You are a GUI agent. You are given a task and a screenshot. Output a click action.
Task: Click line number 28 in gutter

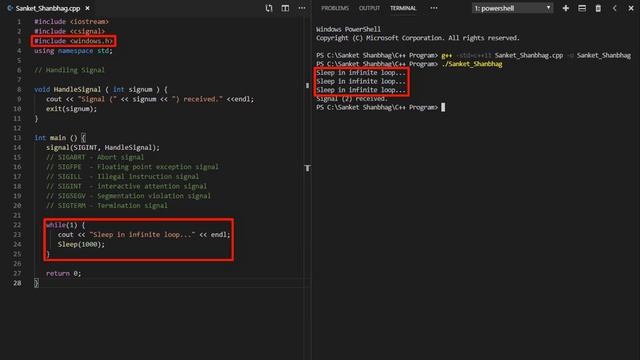pyautogui.click(x=17, y=283)
